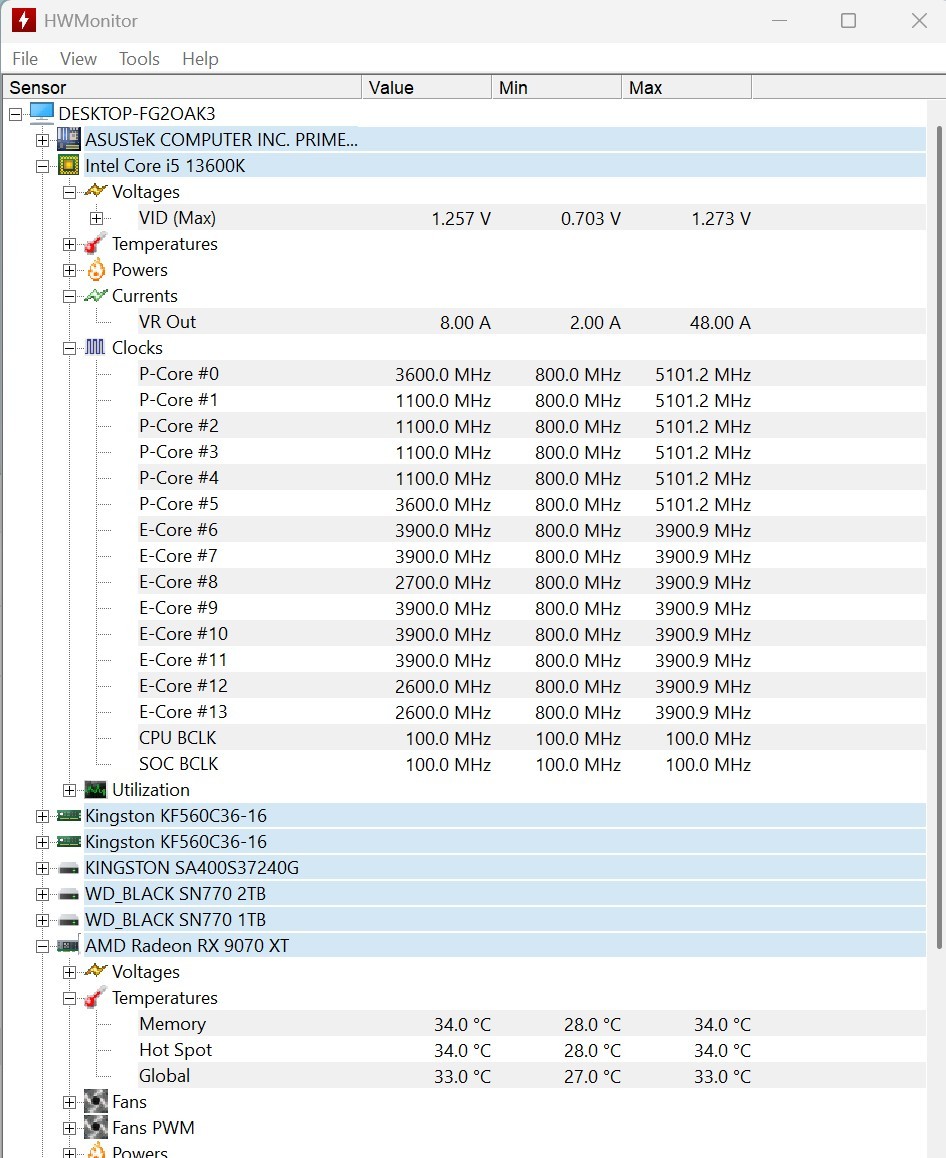Click the second Kingston KF560C36-16 RAM icon
Image resolution: width=946 pixels, height=1158 pixels.
pyautogui.click(x=69, y=841)
